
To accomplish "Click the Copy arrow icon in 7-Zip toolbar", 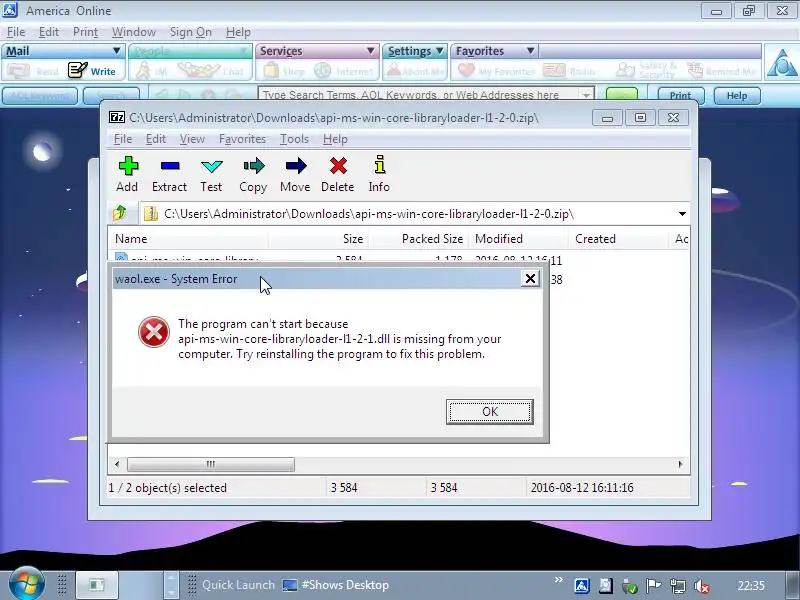I will [x=254, y=166].
